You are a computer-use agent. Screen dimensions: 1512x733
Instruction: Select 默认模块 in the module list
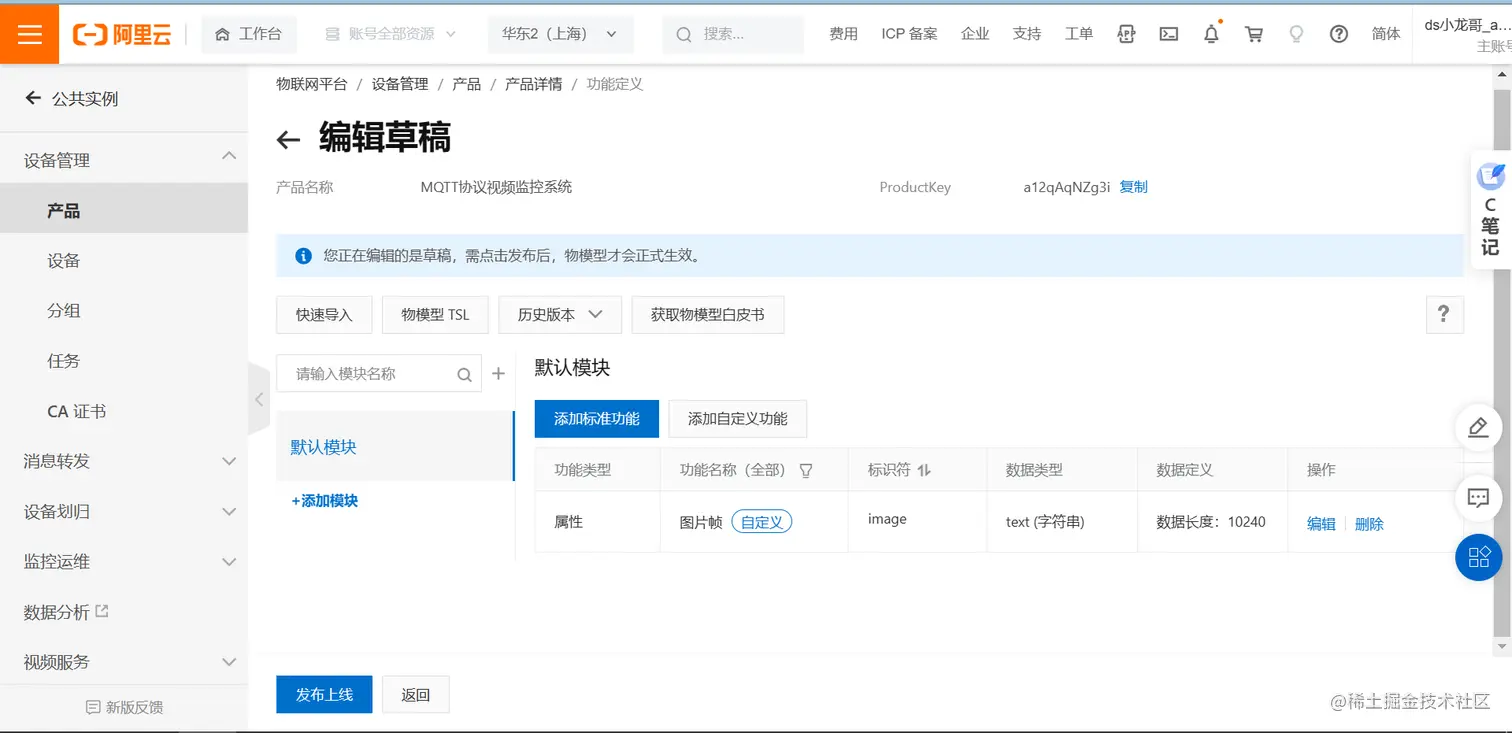coord(395,447)
